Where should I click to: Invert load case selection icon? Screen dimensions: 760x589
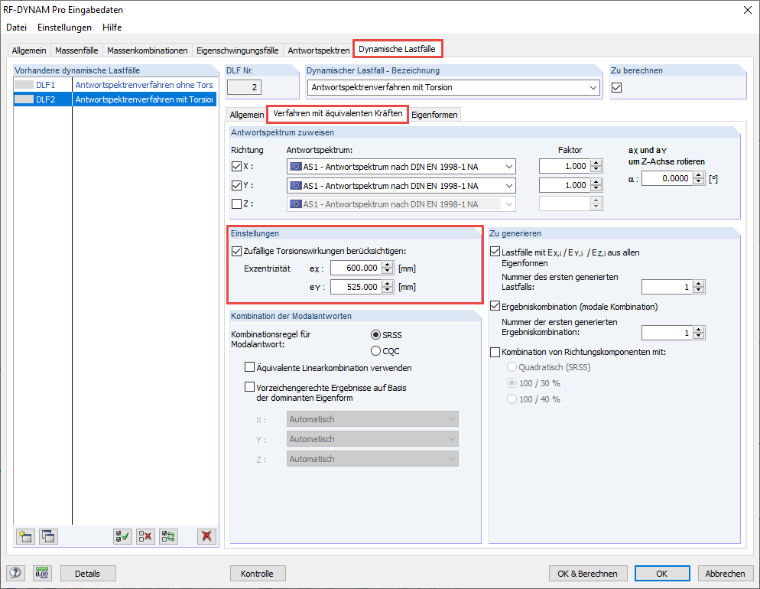click(168, 536)
